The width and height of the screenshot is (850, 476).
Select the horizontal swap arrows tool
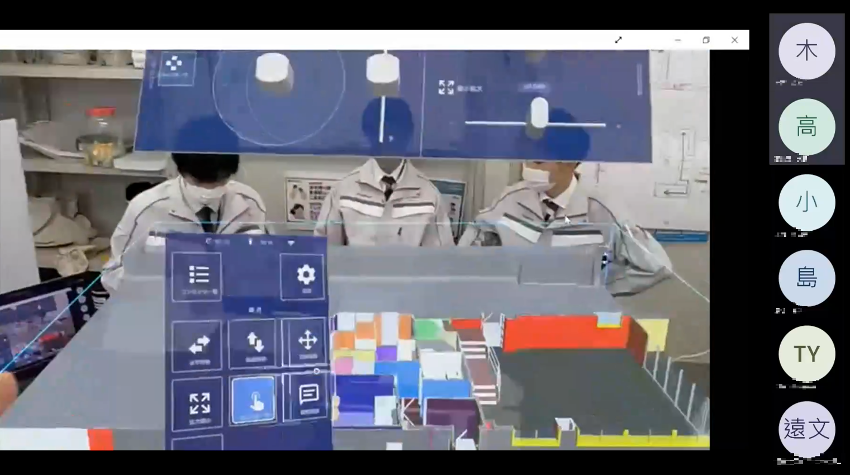tap(198, 342)
